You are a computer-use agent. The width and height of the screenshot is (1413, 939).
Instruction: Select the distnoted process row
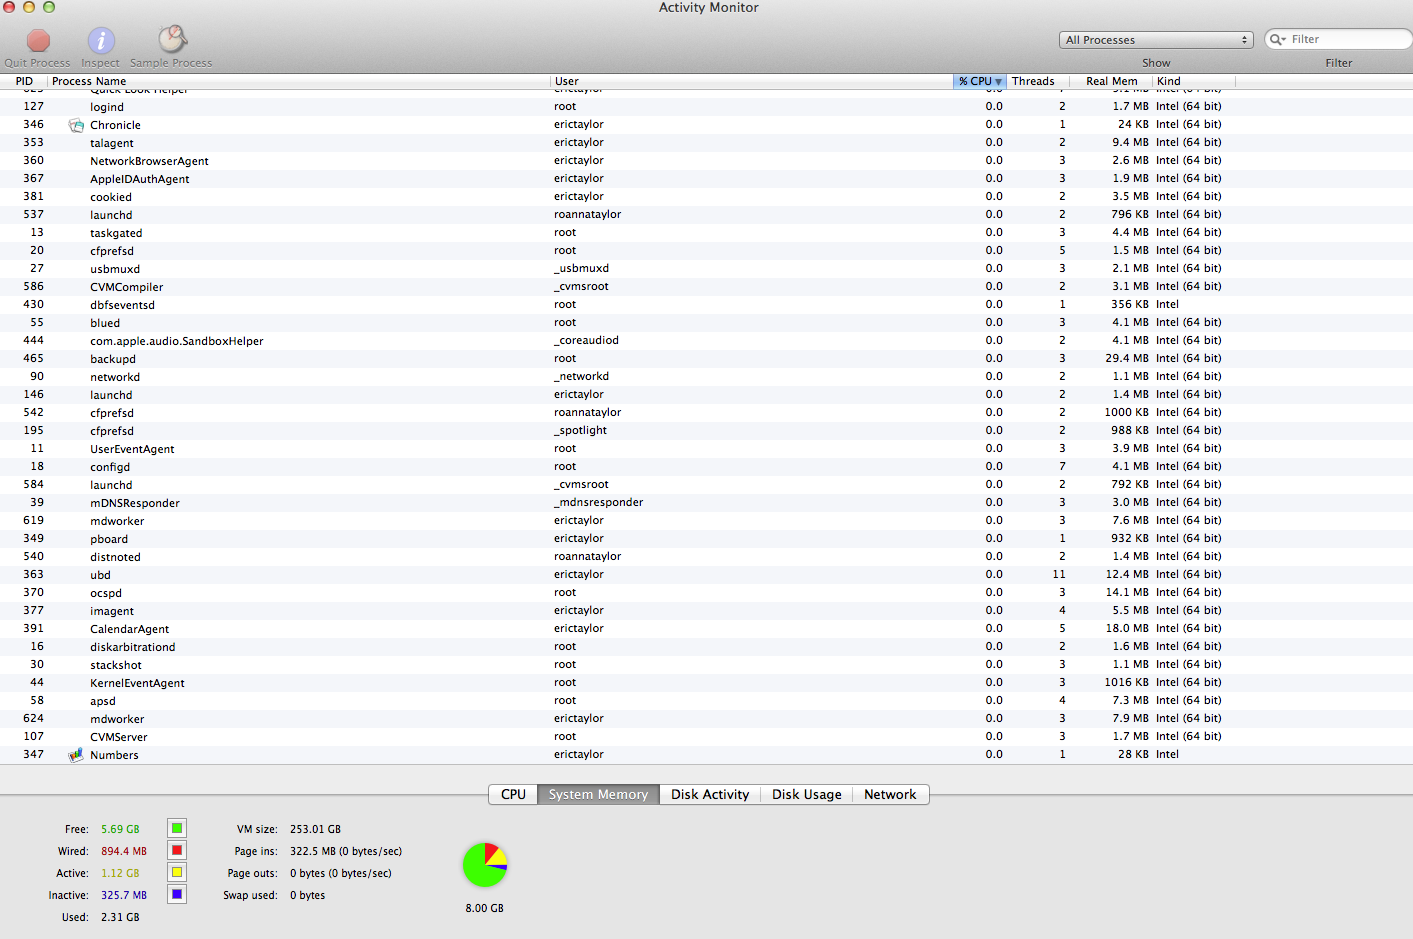click(706, 557)
